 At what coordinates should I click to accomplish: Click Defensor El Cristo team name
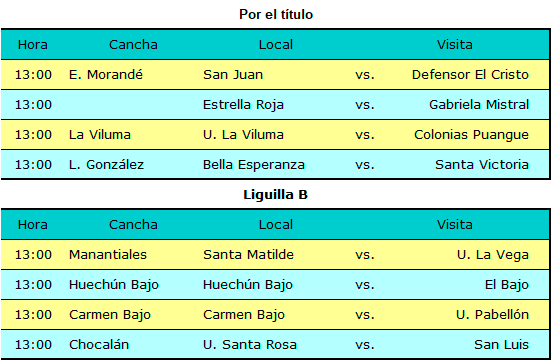point(470,75)
